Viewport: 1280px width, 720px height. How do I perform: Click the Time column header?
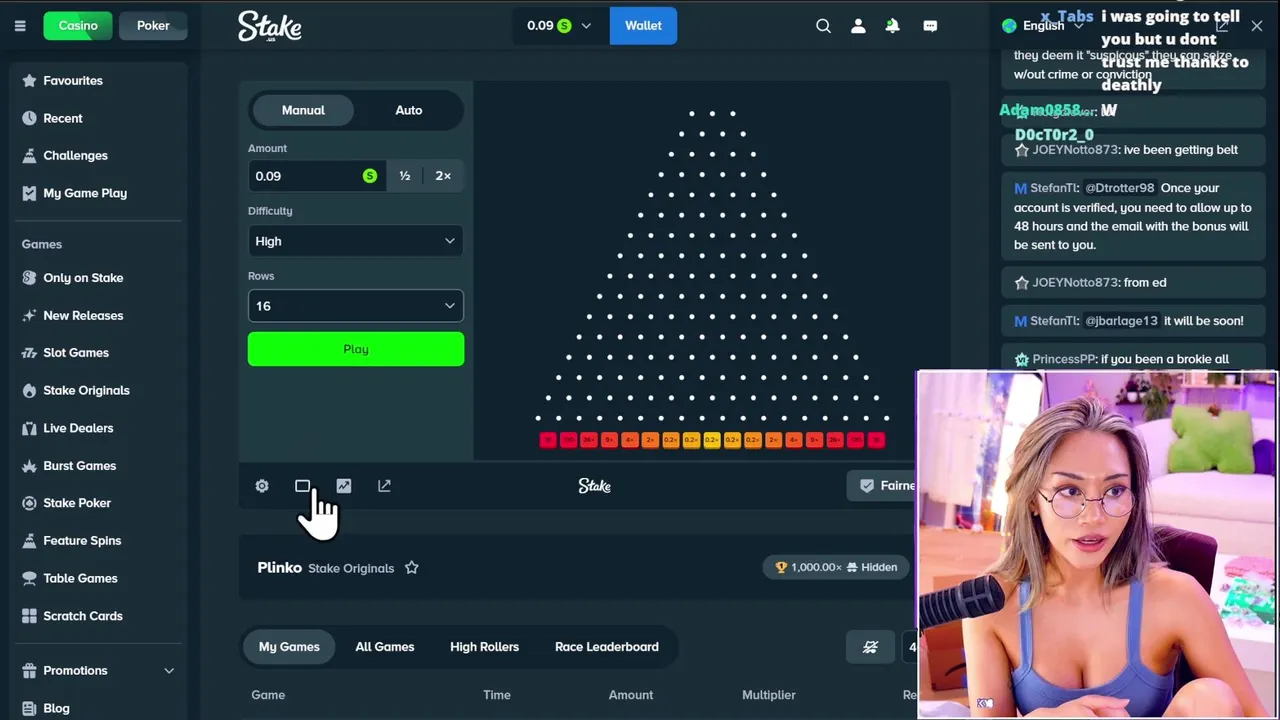pos(497,695)
